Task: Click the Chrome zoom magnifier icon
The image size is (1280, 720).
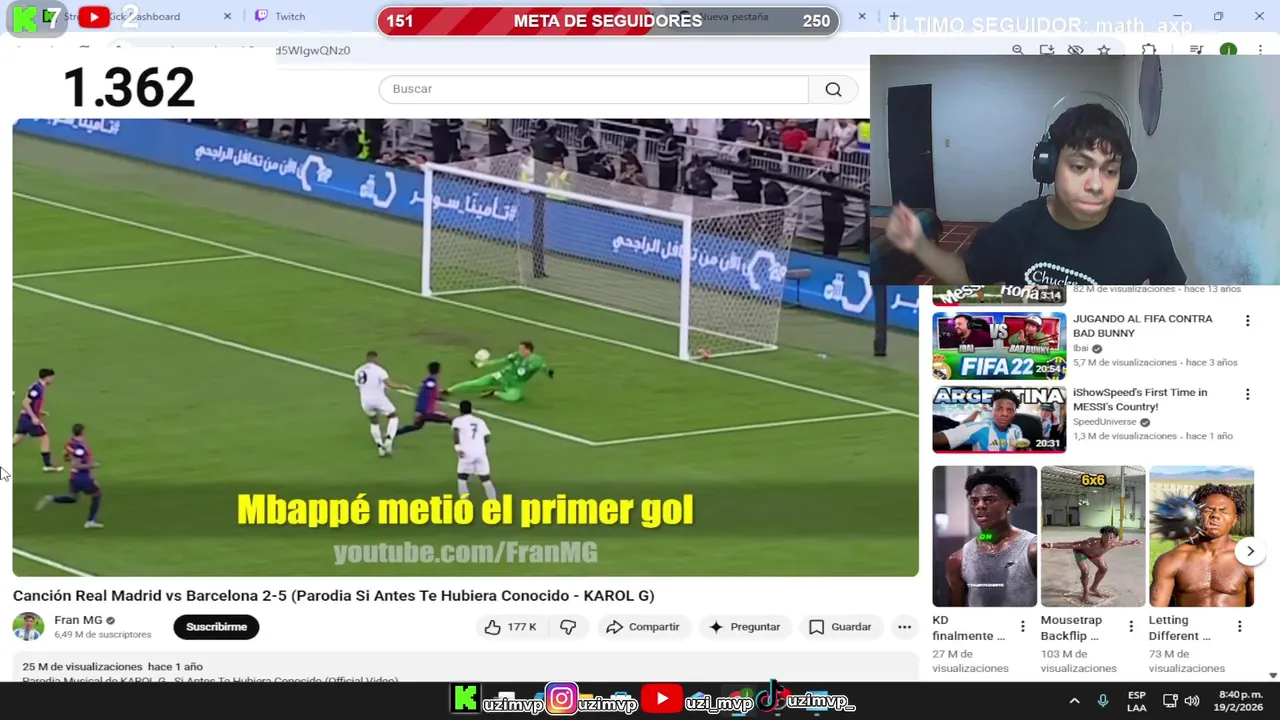Action: [x=1017, y=50]
